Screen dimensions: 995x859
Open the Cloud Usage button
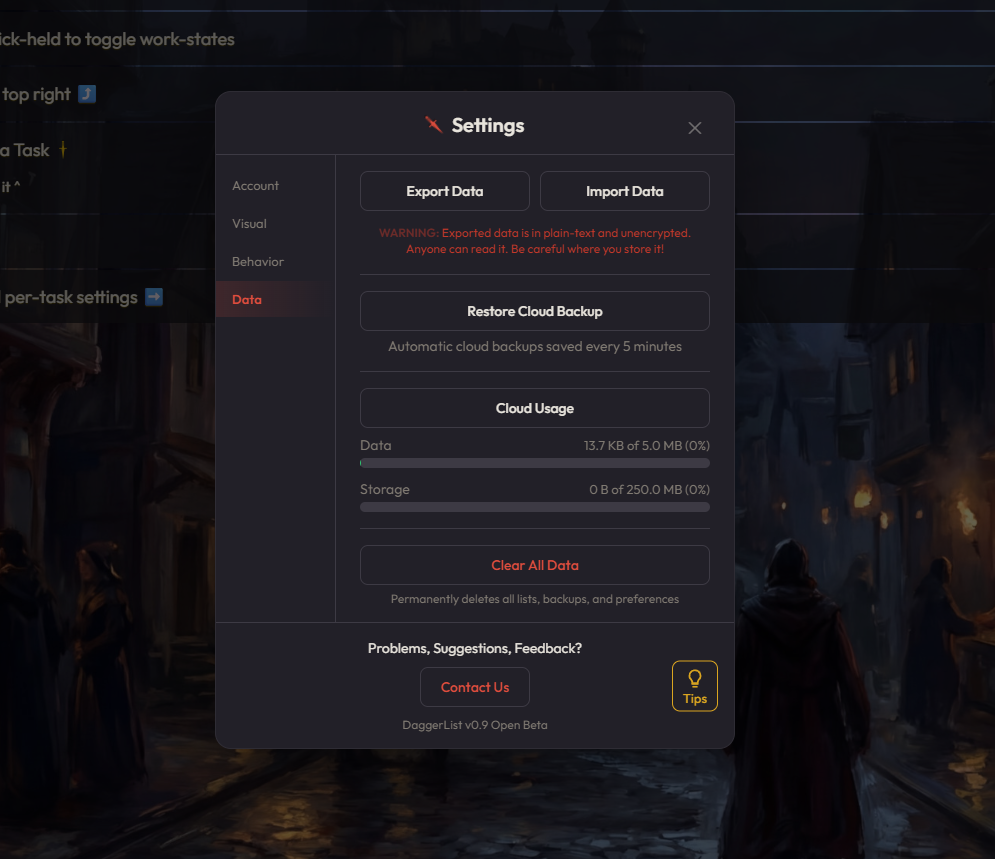535,408
